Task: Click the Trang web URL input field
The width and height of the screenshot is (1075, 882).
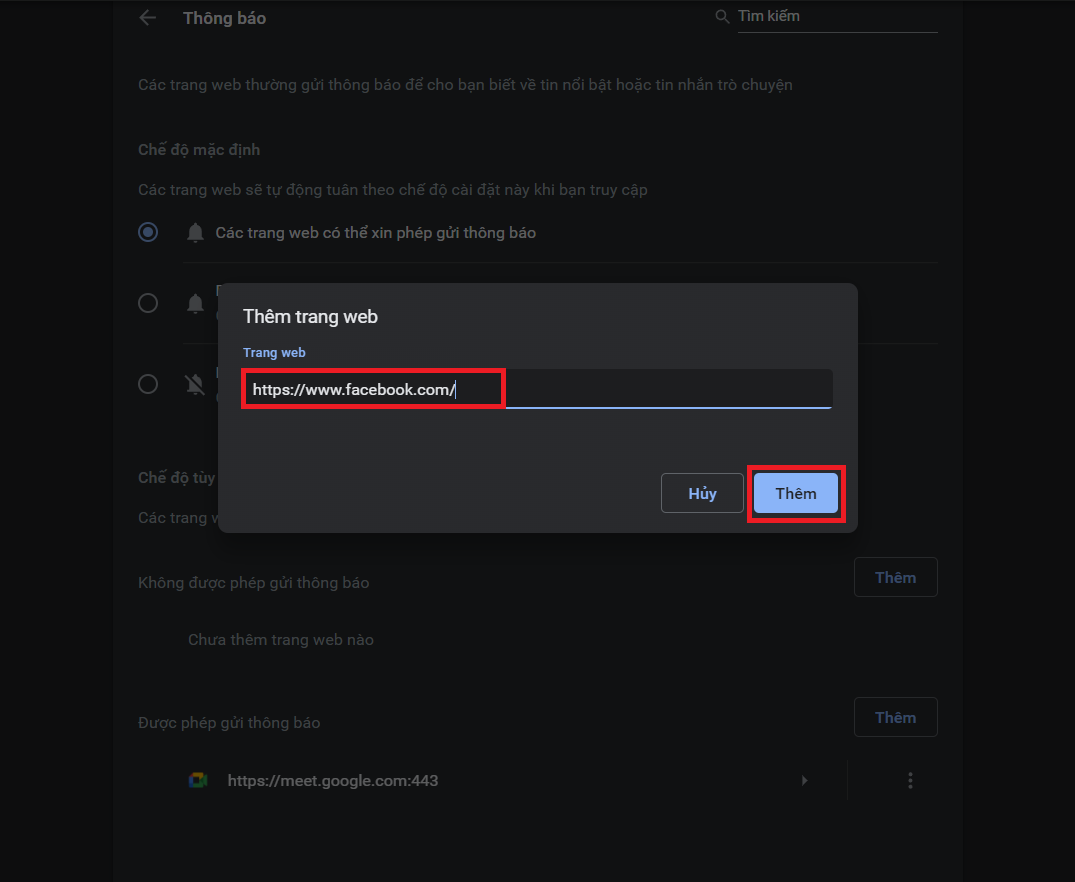Action: (x=538, y=390)
